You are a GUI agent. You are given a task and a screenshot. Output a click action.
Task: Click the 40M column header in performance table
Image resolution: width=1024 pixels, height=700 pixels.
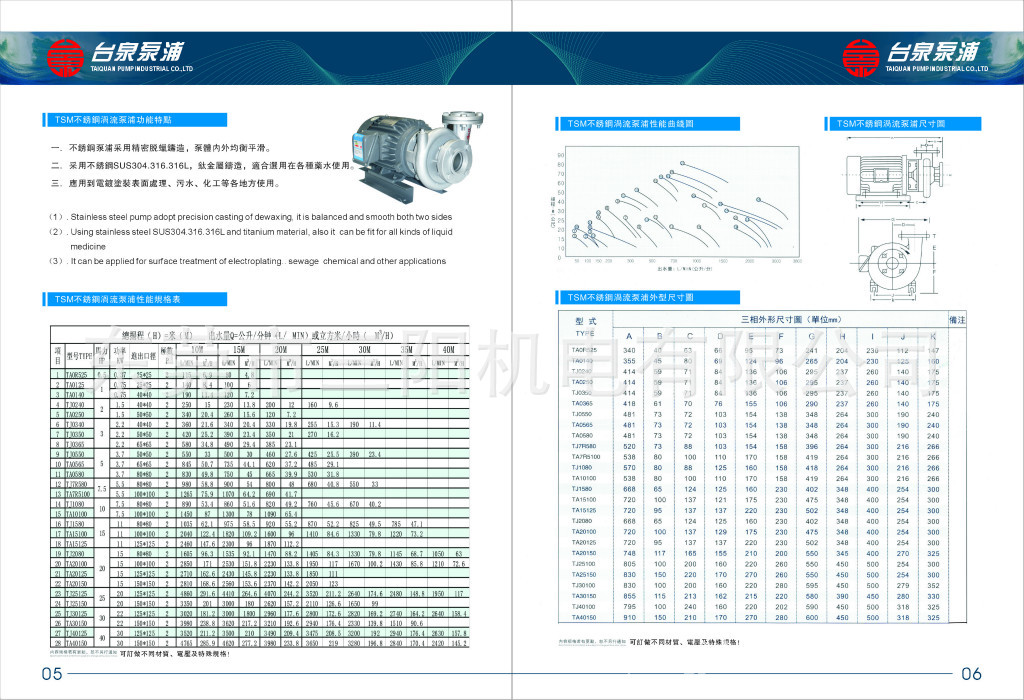449,350
